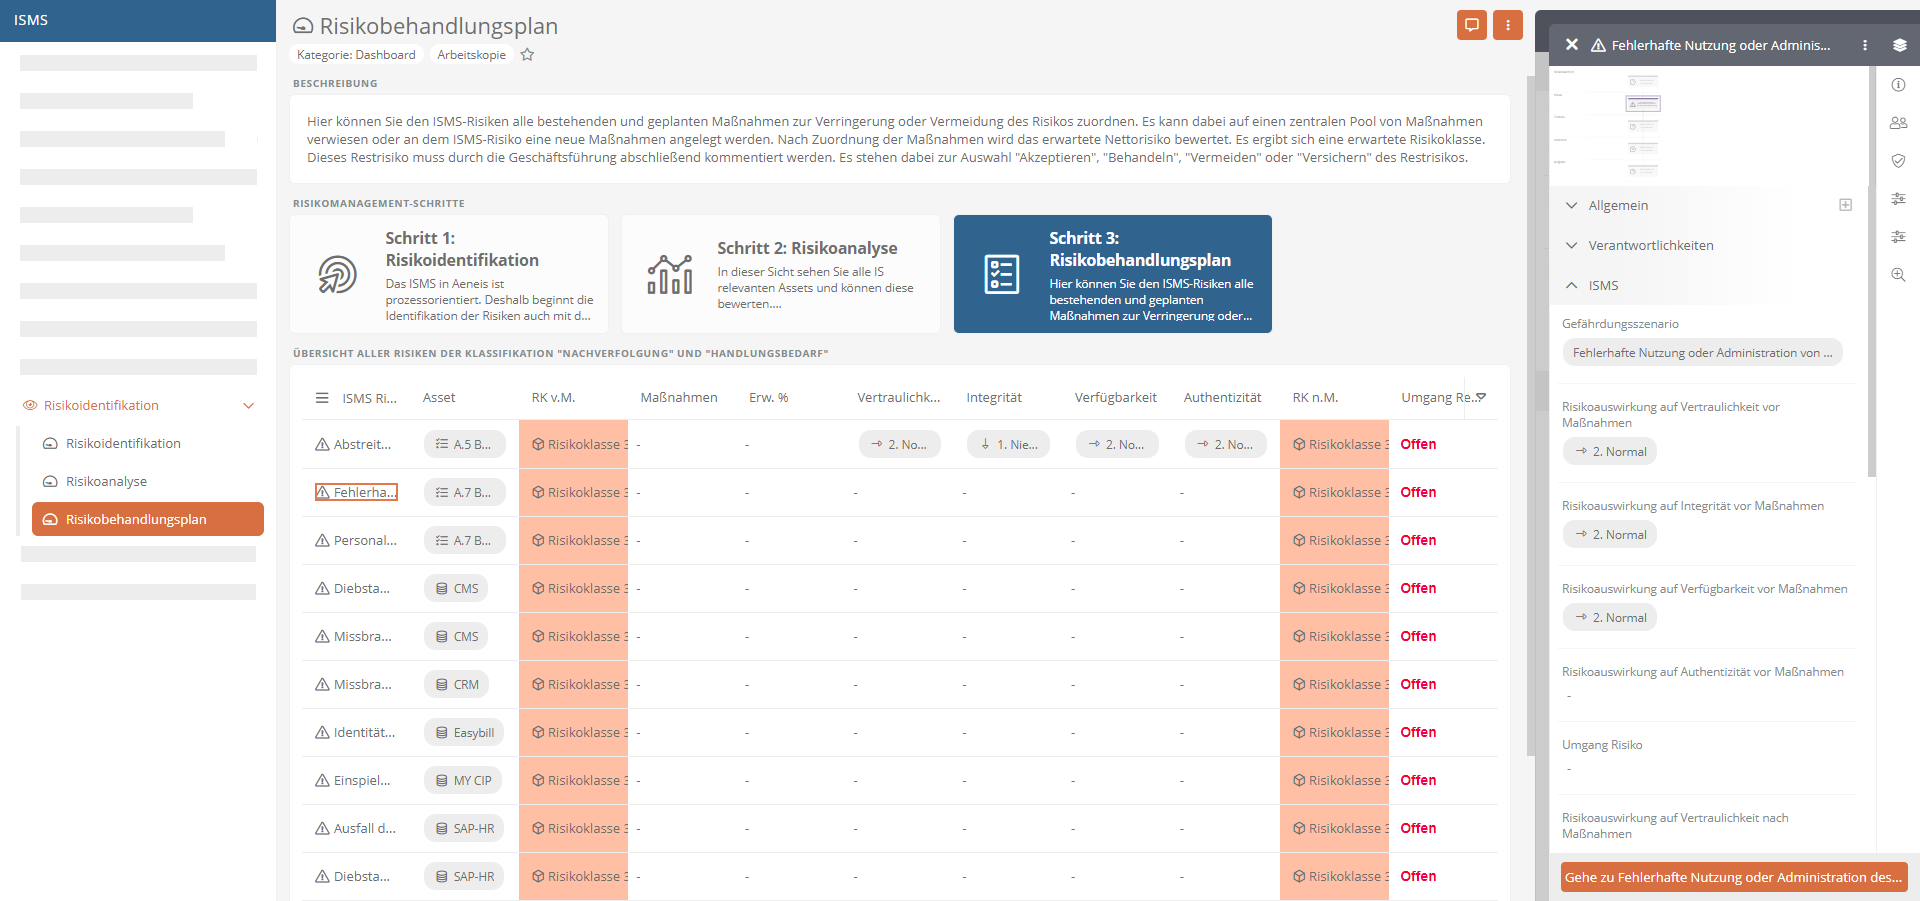Select Risikobehandlungsplan in sidebar
Viewport: 1920px width, 901px height.
pyautogui.click(x=148, y=519)
